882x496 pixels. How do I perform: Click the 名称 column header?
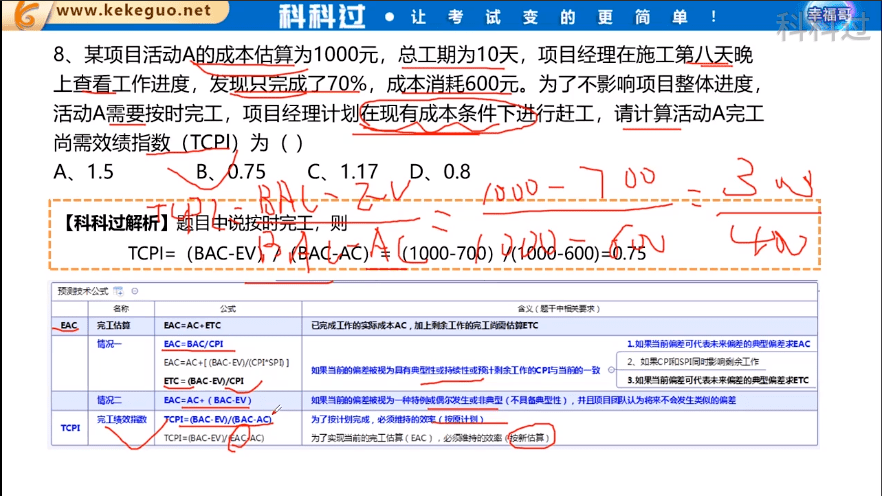coord(121,308)
